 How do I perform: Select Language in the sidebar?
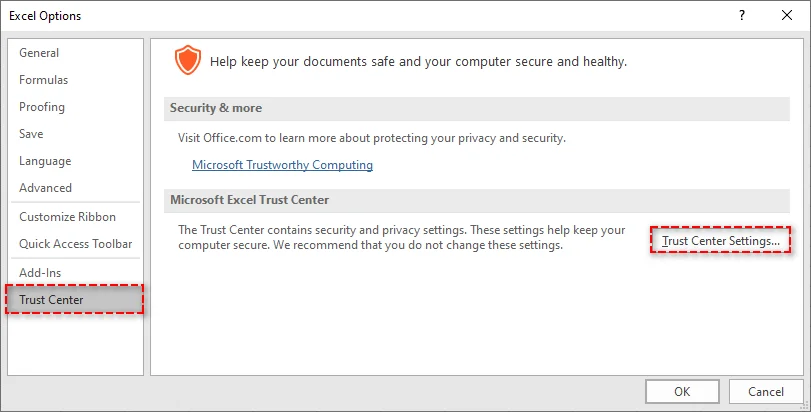point(45,161)
